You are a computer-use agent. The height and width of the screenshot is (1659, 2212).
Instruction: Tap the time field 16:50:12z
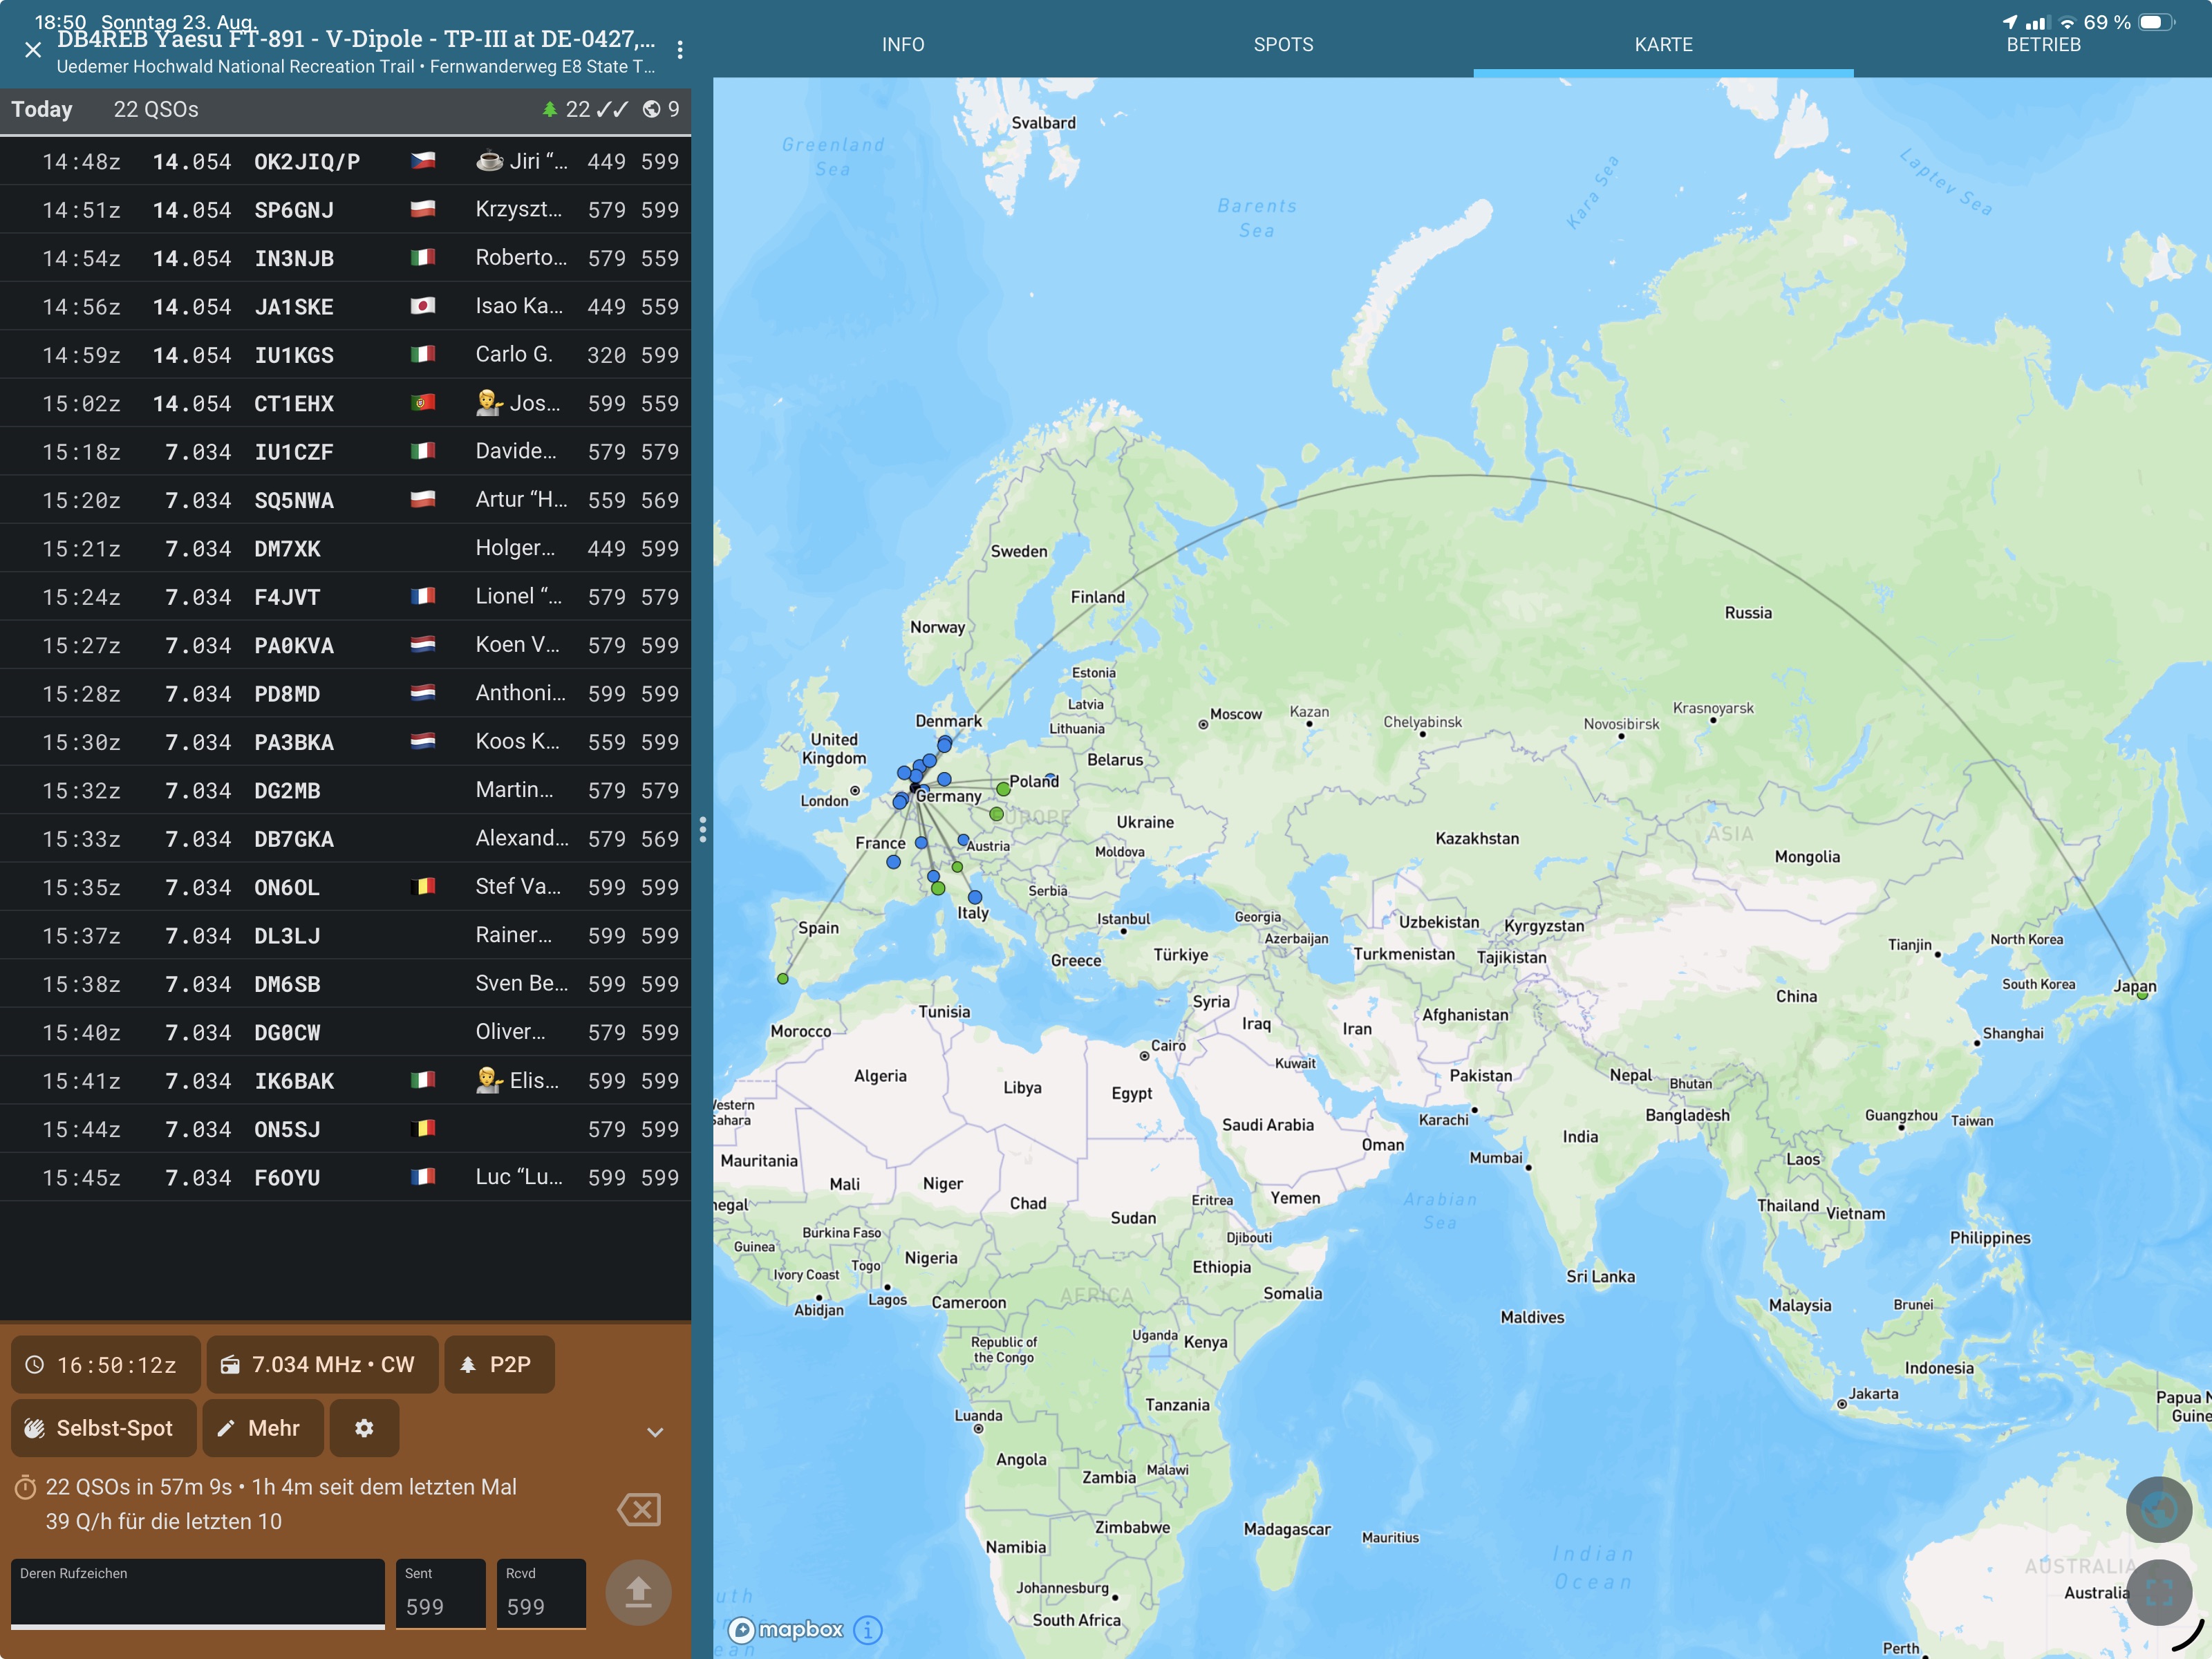[x=105, y=1365]
